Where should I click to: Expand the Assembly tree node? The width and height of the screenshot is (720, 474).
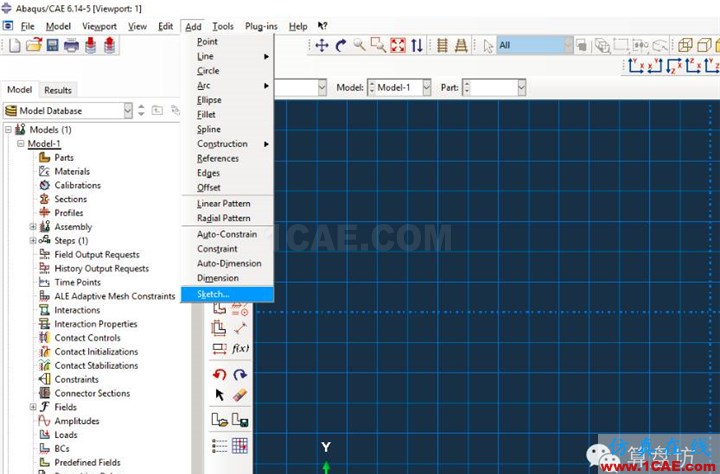33,226
